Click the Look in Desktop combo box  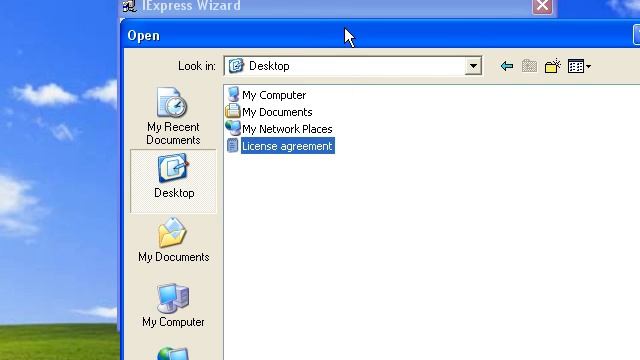tap(353, 66)
